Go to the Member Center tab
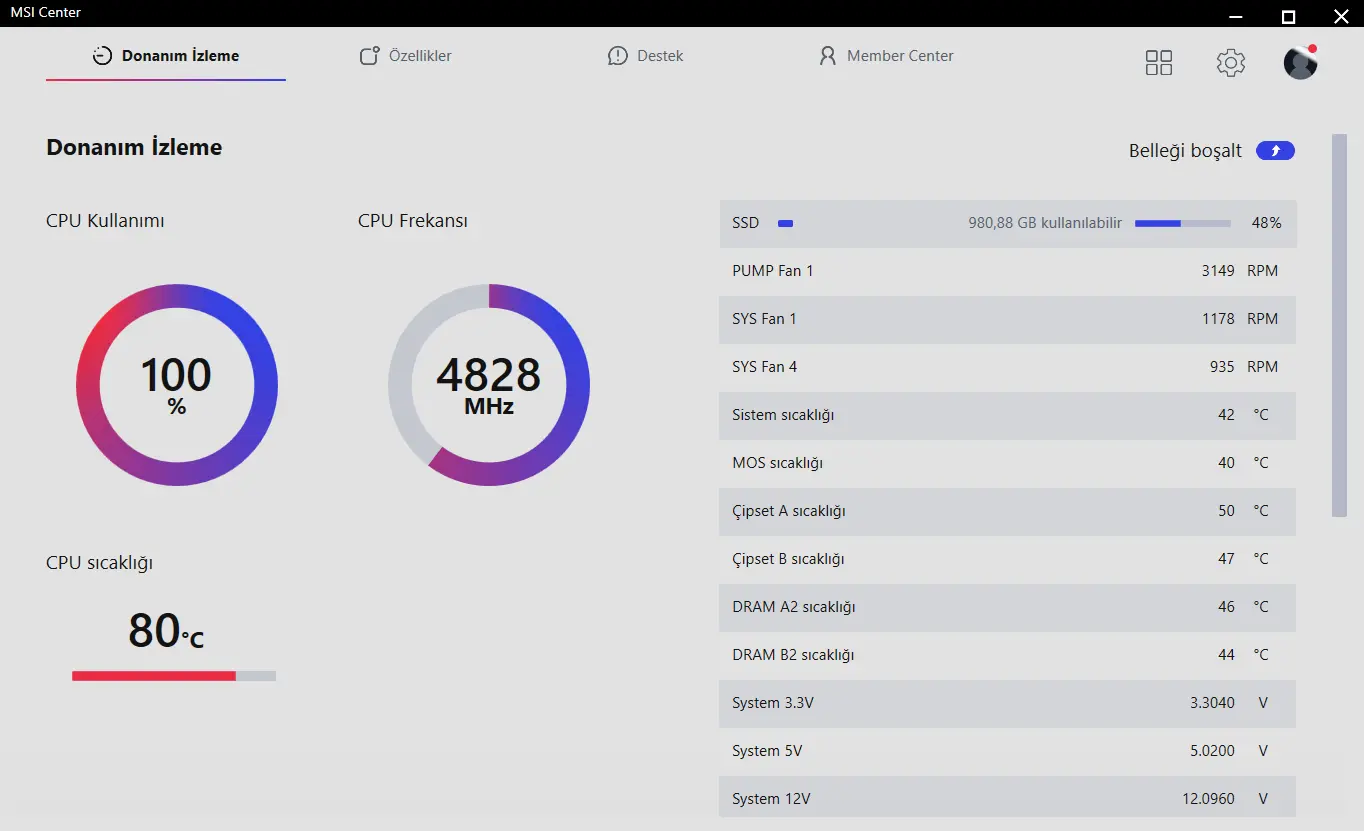 click(x=886, y=56)
